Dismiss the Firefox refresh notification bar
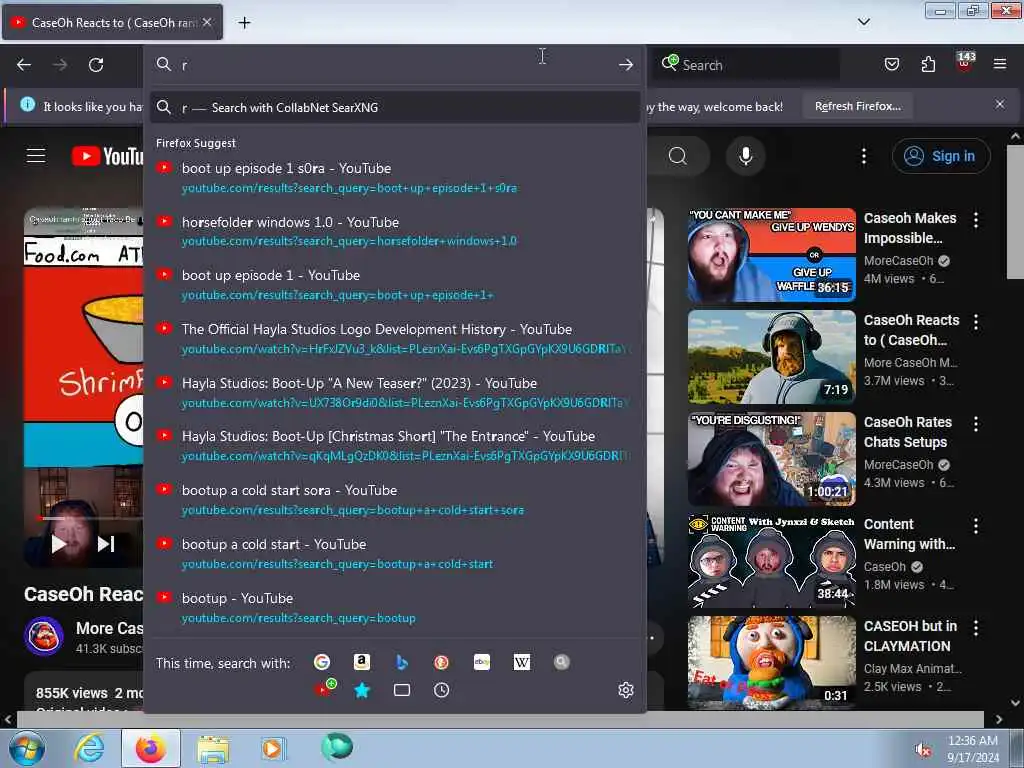The image size is (1024, 768). click(x=1000, y=104)
